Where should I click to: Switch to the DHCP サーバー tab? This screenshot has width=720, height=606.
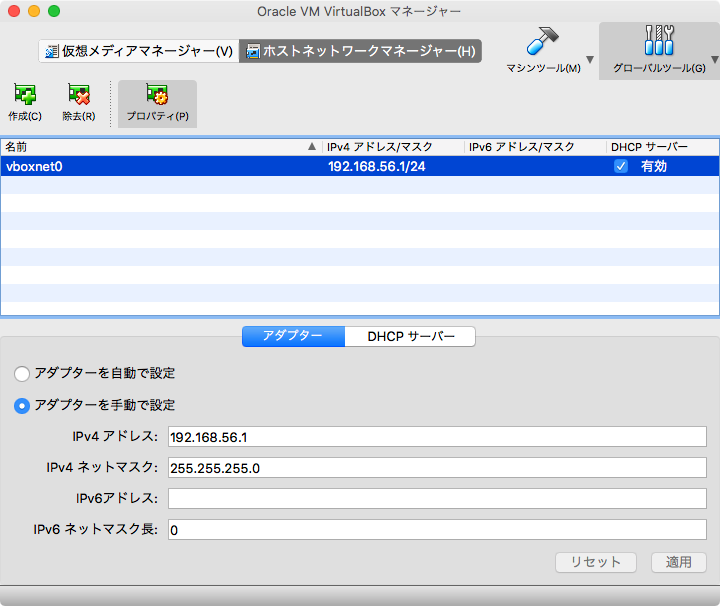(410, 337)
